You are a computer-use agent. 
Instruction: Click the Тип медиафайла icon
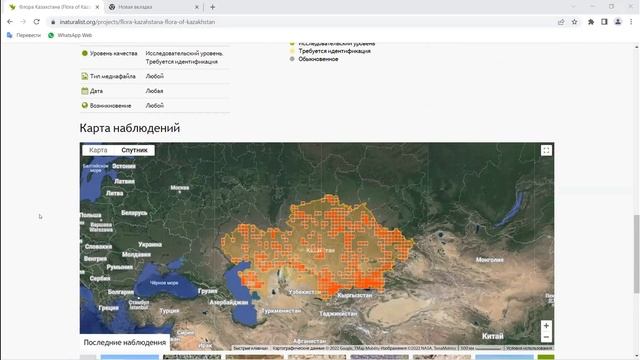tap(84, 76)
